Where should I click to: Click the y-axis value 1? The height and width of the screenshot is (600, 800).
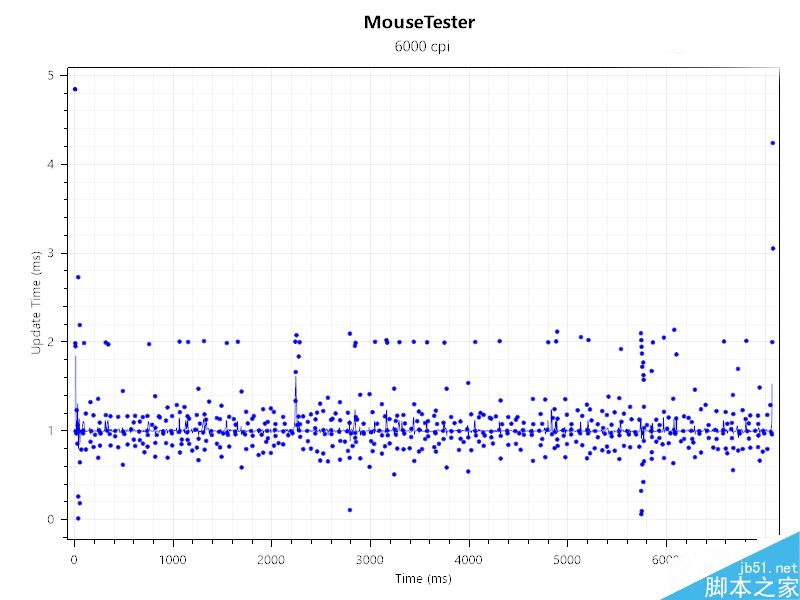(x=50, y=431)
